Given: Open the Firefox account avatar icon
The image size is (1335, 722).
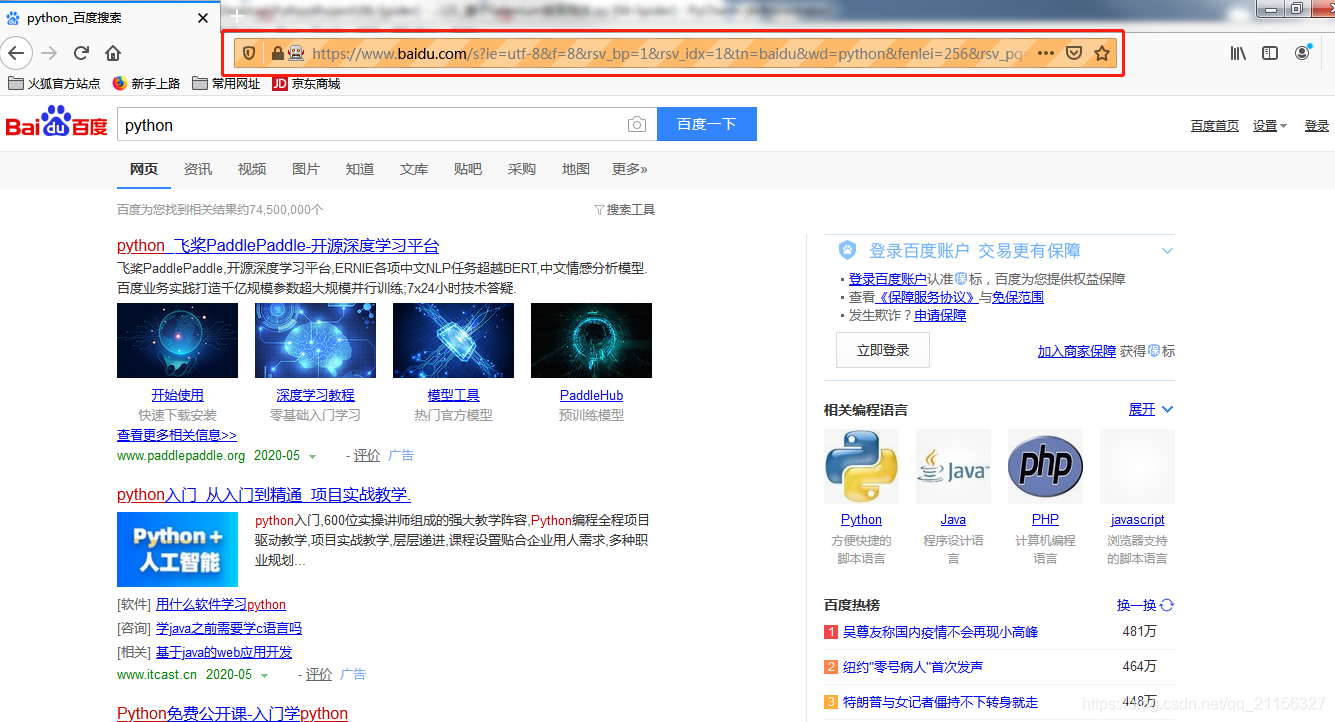Looking at the screenshot, I should (1302, 53).
